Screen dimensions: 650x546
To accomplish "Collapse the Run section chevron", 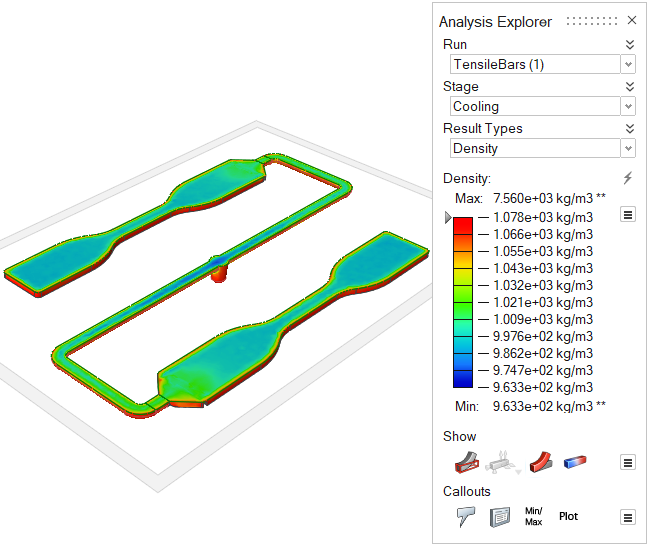I will coord(629,44).
